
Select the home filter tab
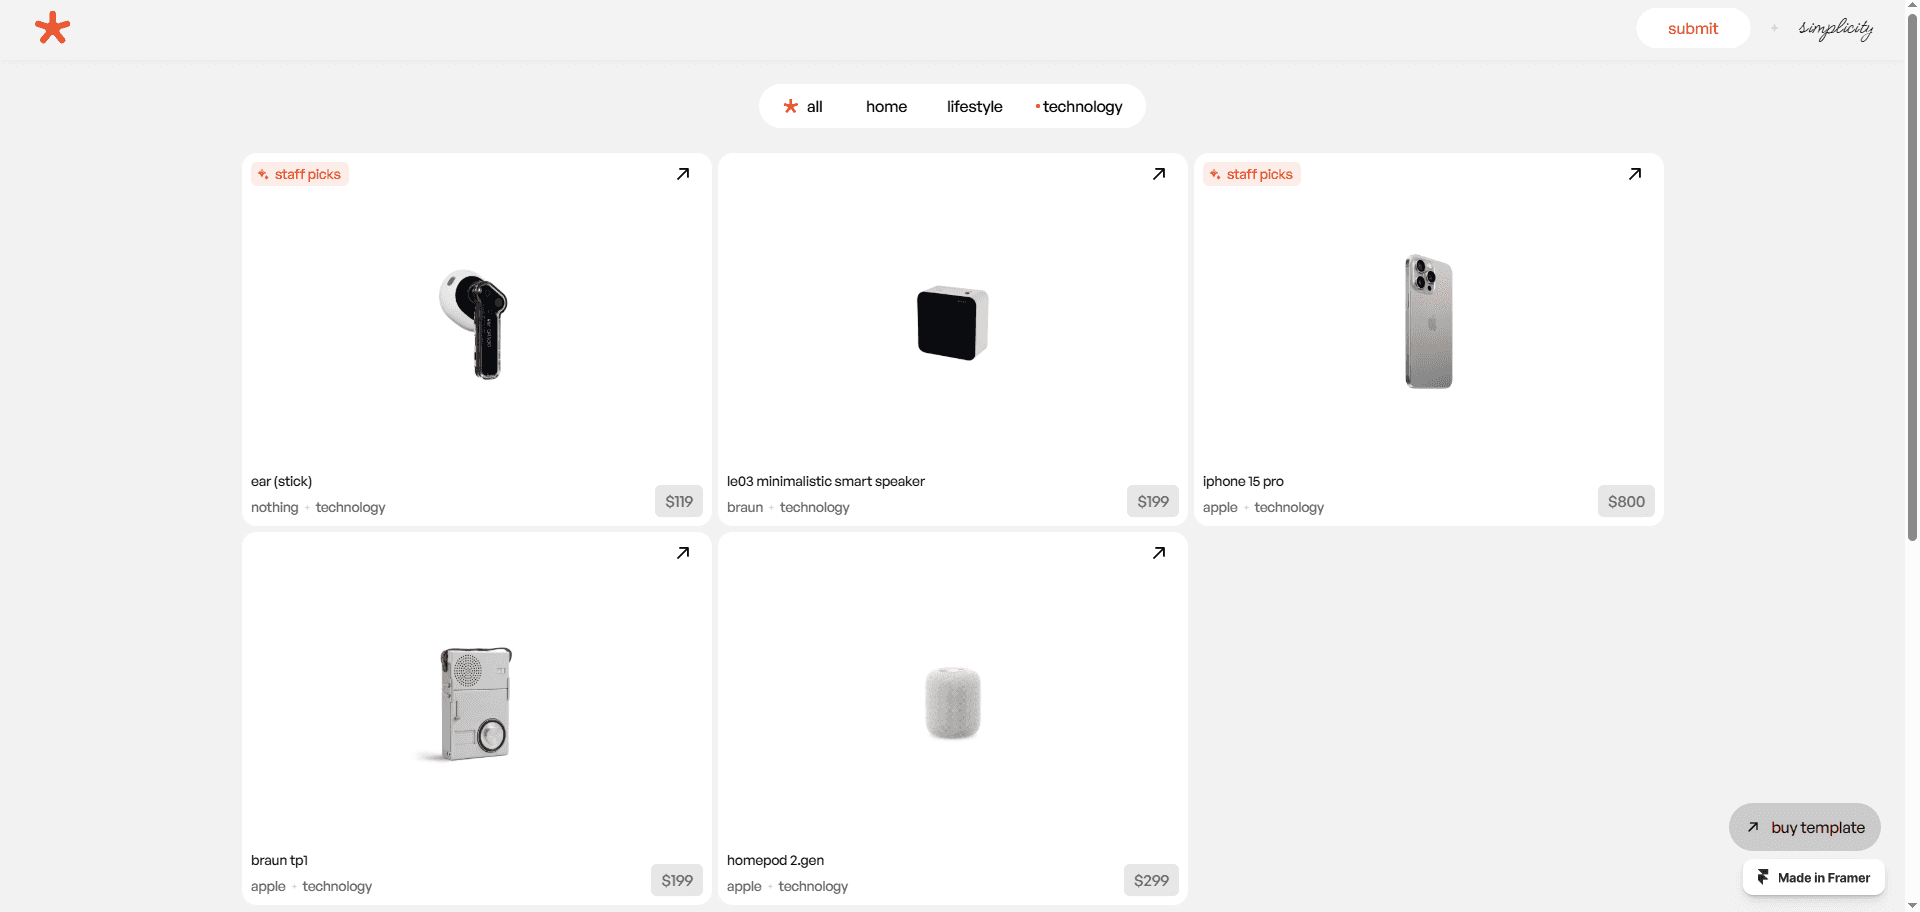pyautogui.click(x=886, y=106)
